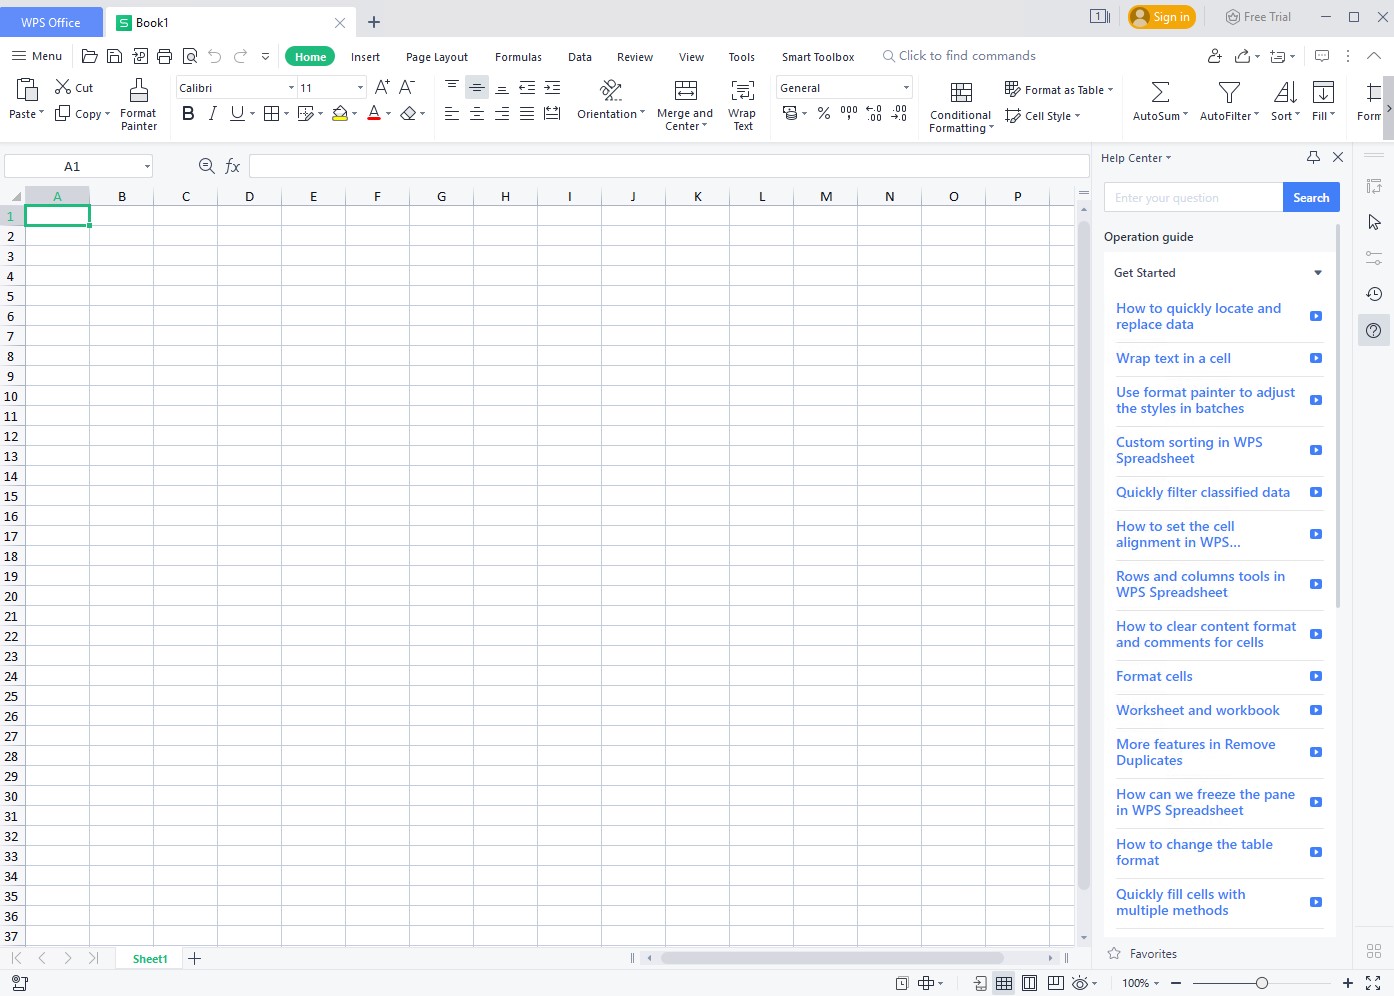Toggle Bold formatting
1394x996 pixels.
188,114
